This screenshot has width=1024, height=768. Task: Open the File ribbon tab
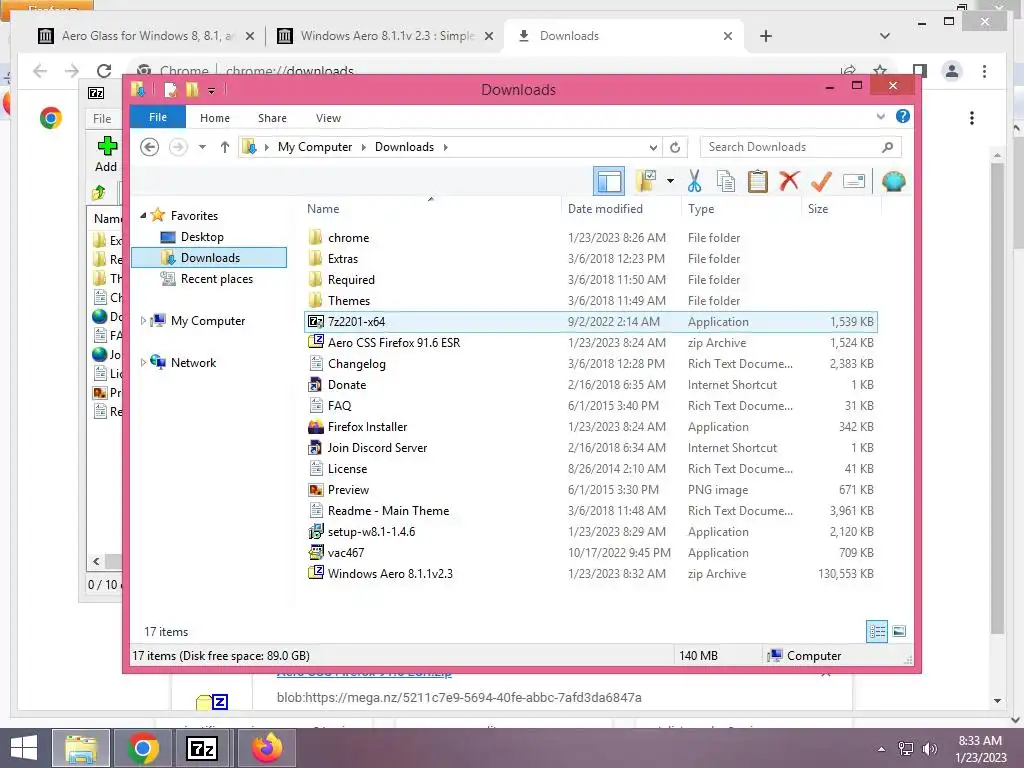tap(158, 118)
